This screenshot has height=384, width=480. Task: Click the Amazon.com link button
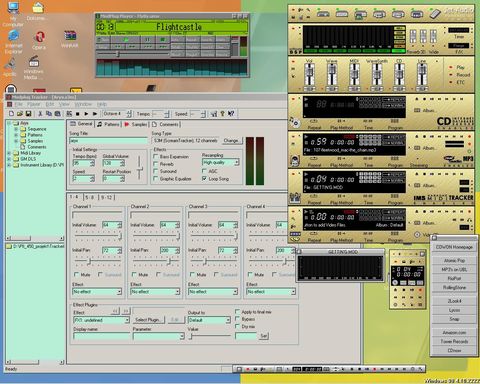454,332
